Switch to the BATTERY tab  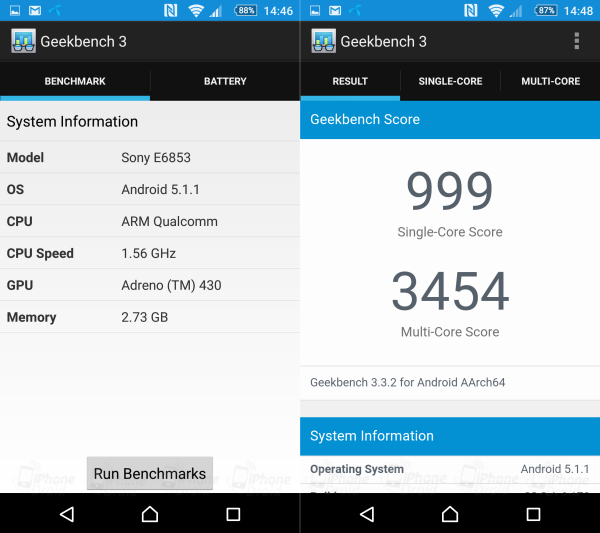225,81
